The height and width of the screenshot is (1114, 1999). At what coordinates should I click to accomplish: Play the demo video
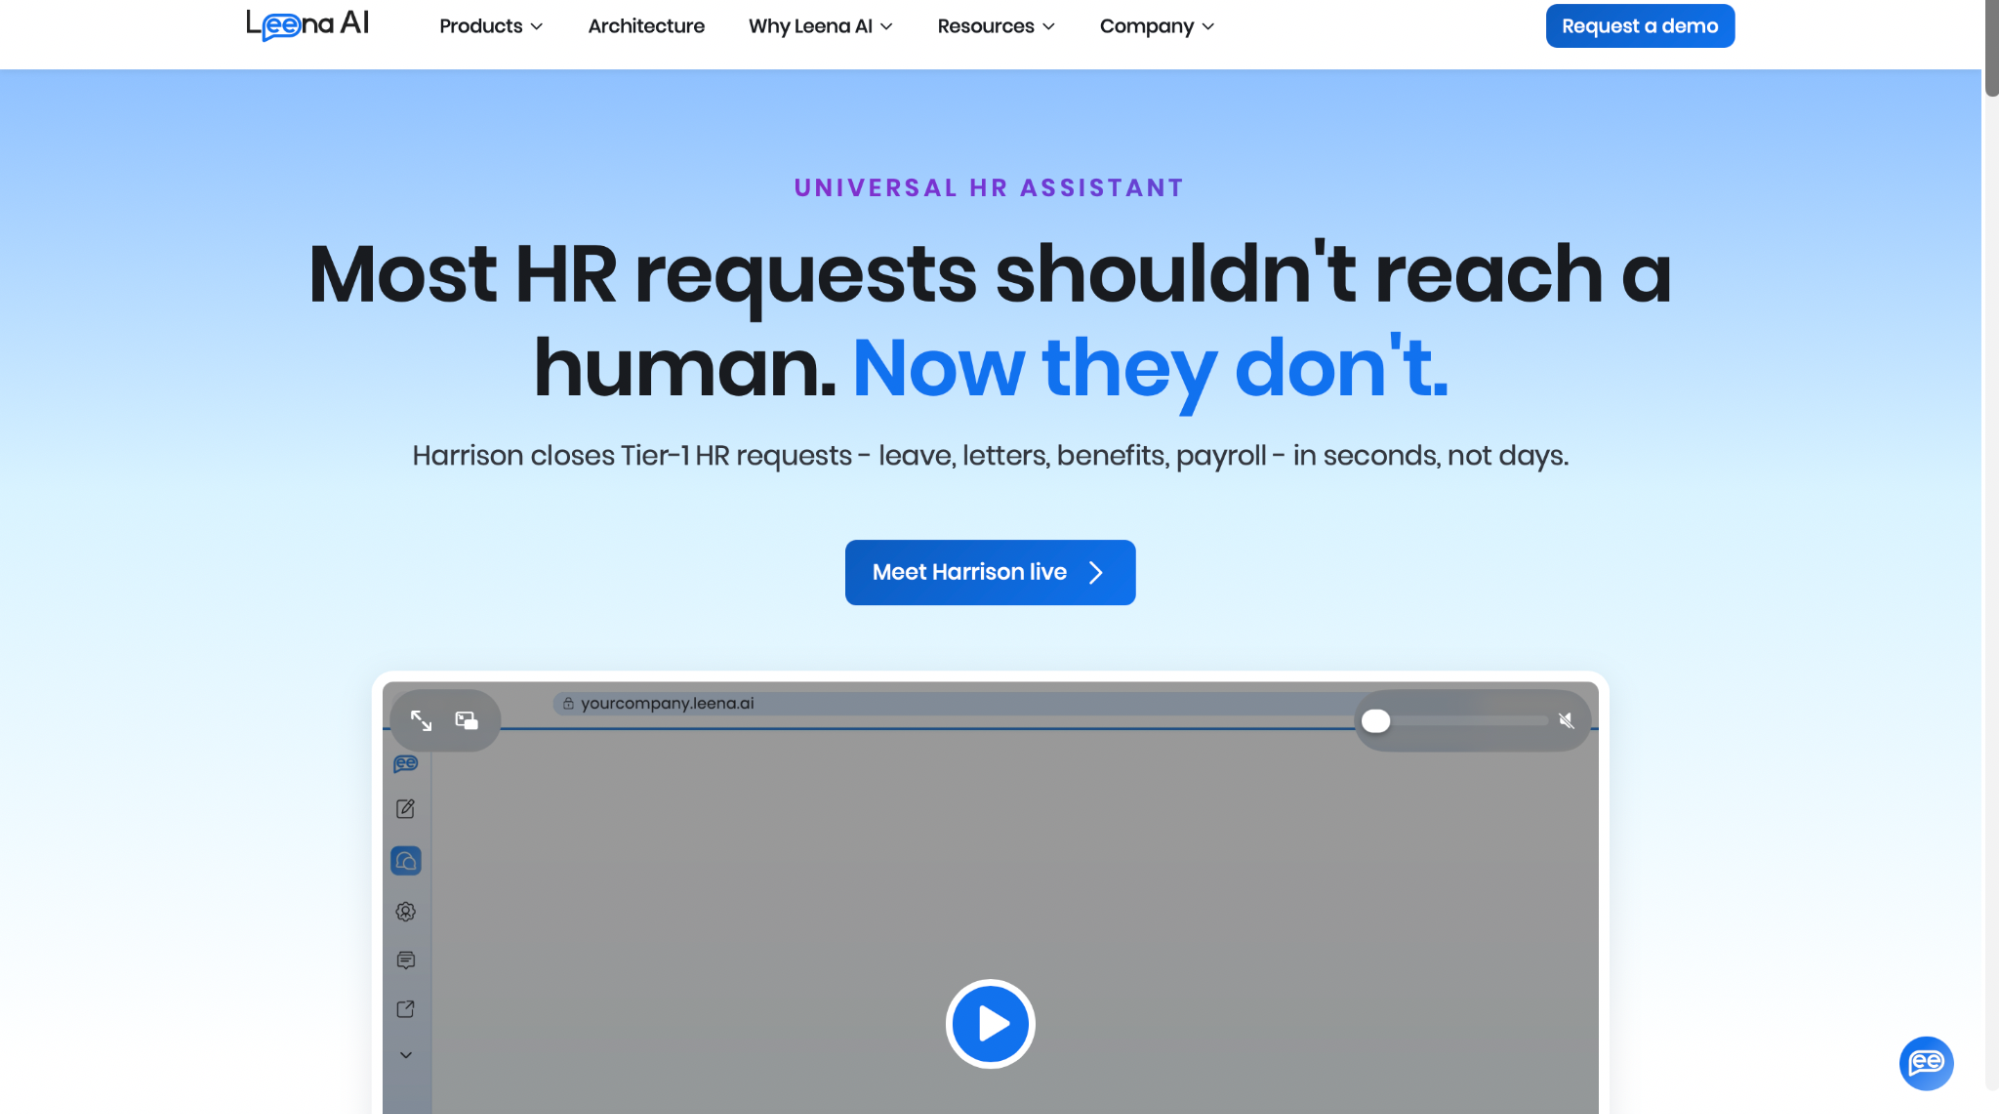(x=990, y=1024)
